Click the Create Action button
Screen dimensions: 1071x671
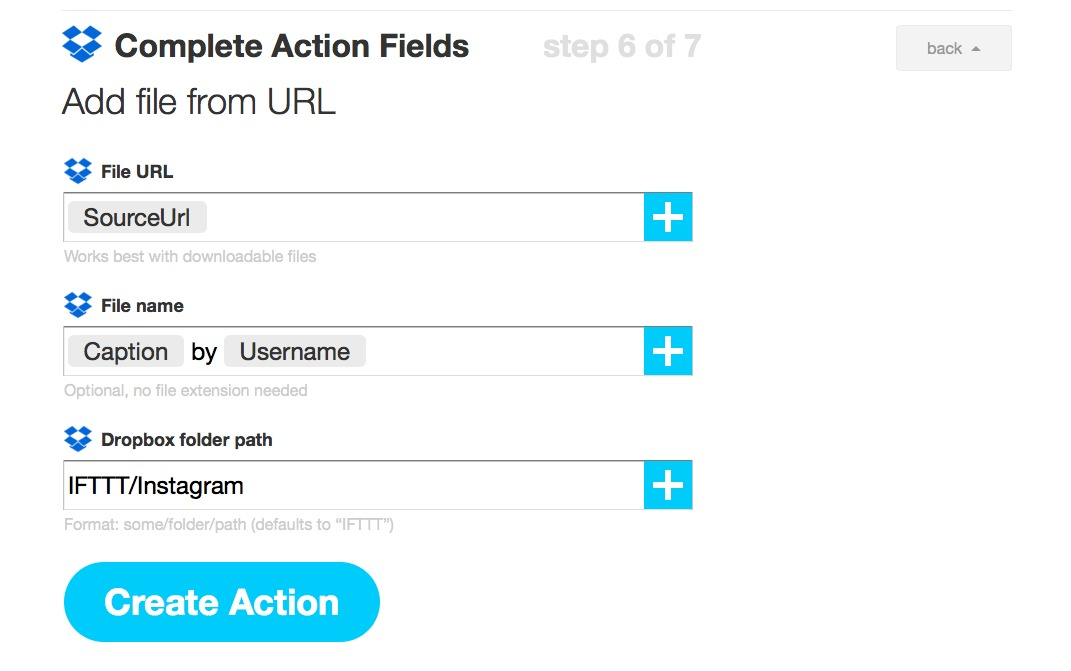coord(221,602)
